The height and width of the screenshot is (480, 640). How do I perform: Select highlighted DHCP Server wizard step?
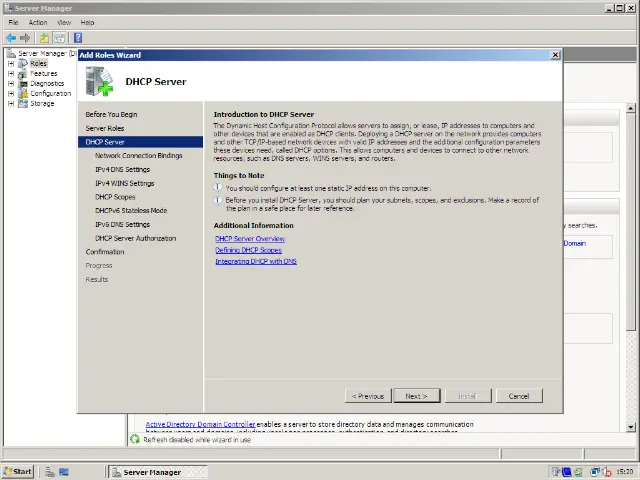point(140,142)
